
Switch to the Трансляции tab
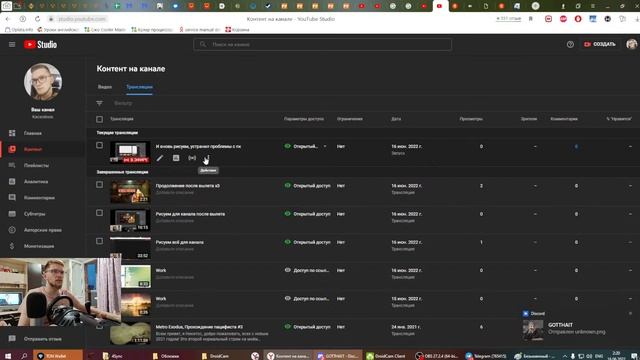point(139,87)
